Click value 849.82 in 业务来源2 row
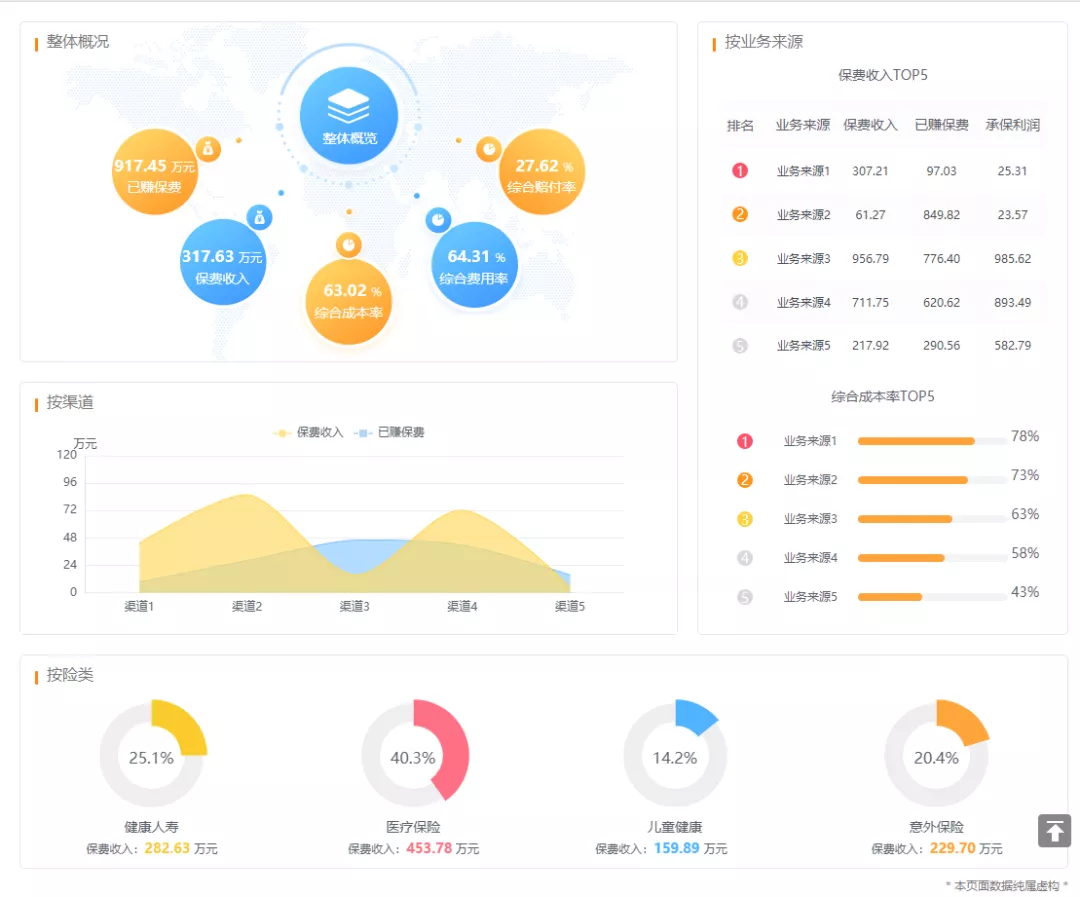Viewport: 1080px width, 897px height. [x=942, y=215]
